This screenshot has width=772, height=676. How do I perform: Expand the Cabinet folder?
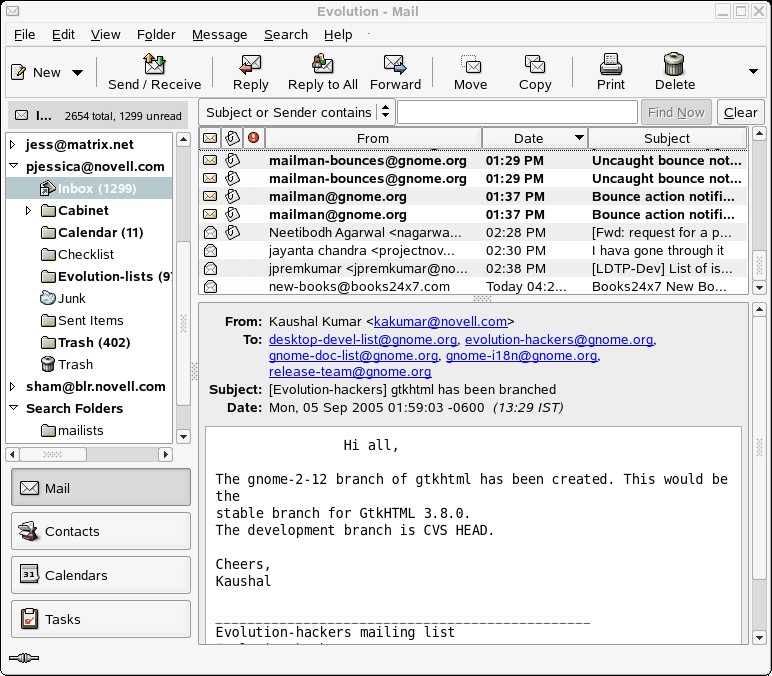tap(29, 211)
